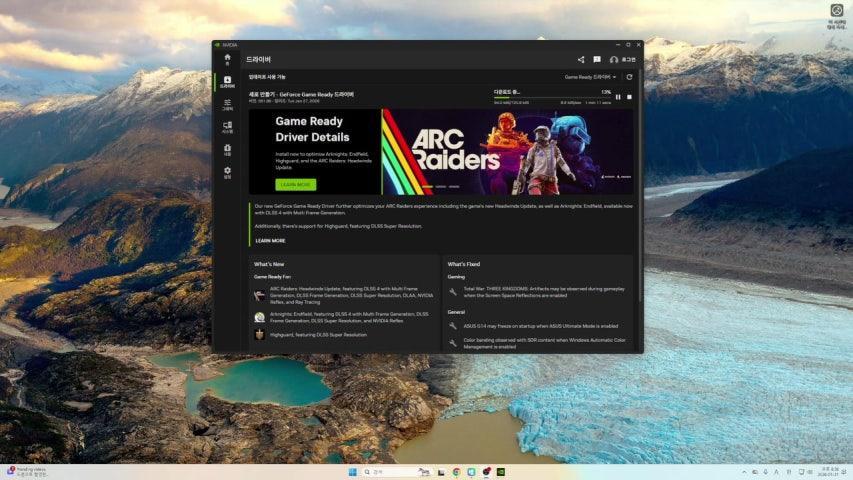
Task: Open Chrome from the taskbar
Action: point(456,472)
